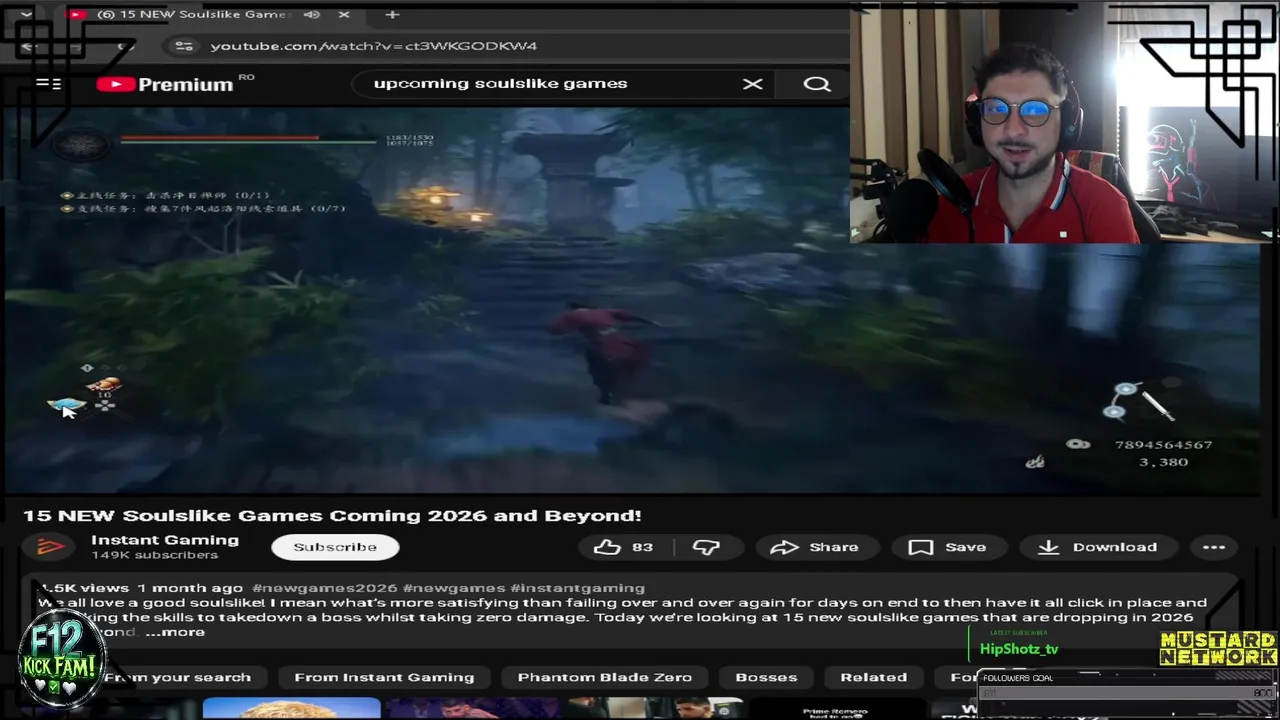Viewport: 1280px width, 720px height.
Task: Open the YouTube hamburger guide menu
Action: coord(48,84)
